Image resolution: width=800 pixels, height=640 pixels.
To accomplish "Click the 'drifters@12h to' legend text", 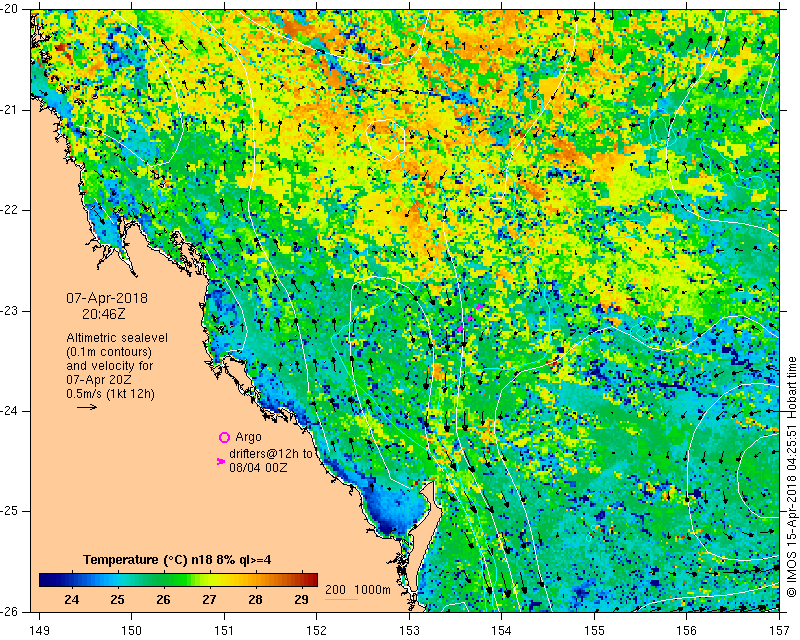I will click(270, 454).
